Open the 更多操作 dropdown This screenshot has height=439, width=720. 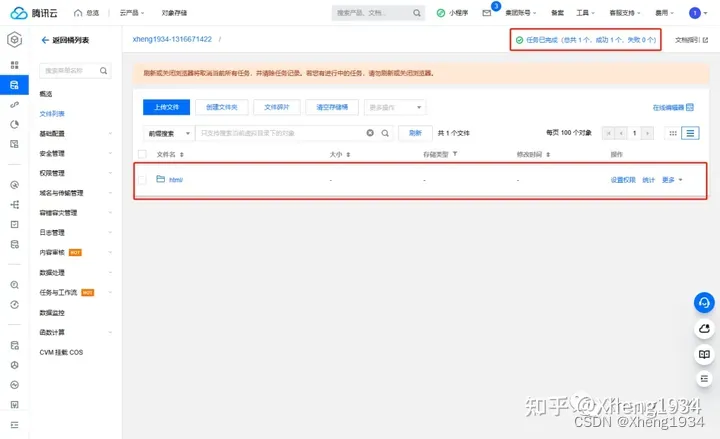[395, 107]
